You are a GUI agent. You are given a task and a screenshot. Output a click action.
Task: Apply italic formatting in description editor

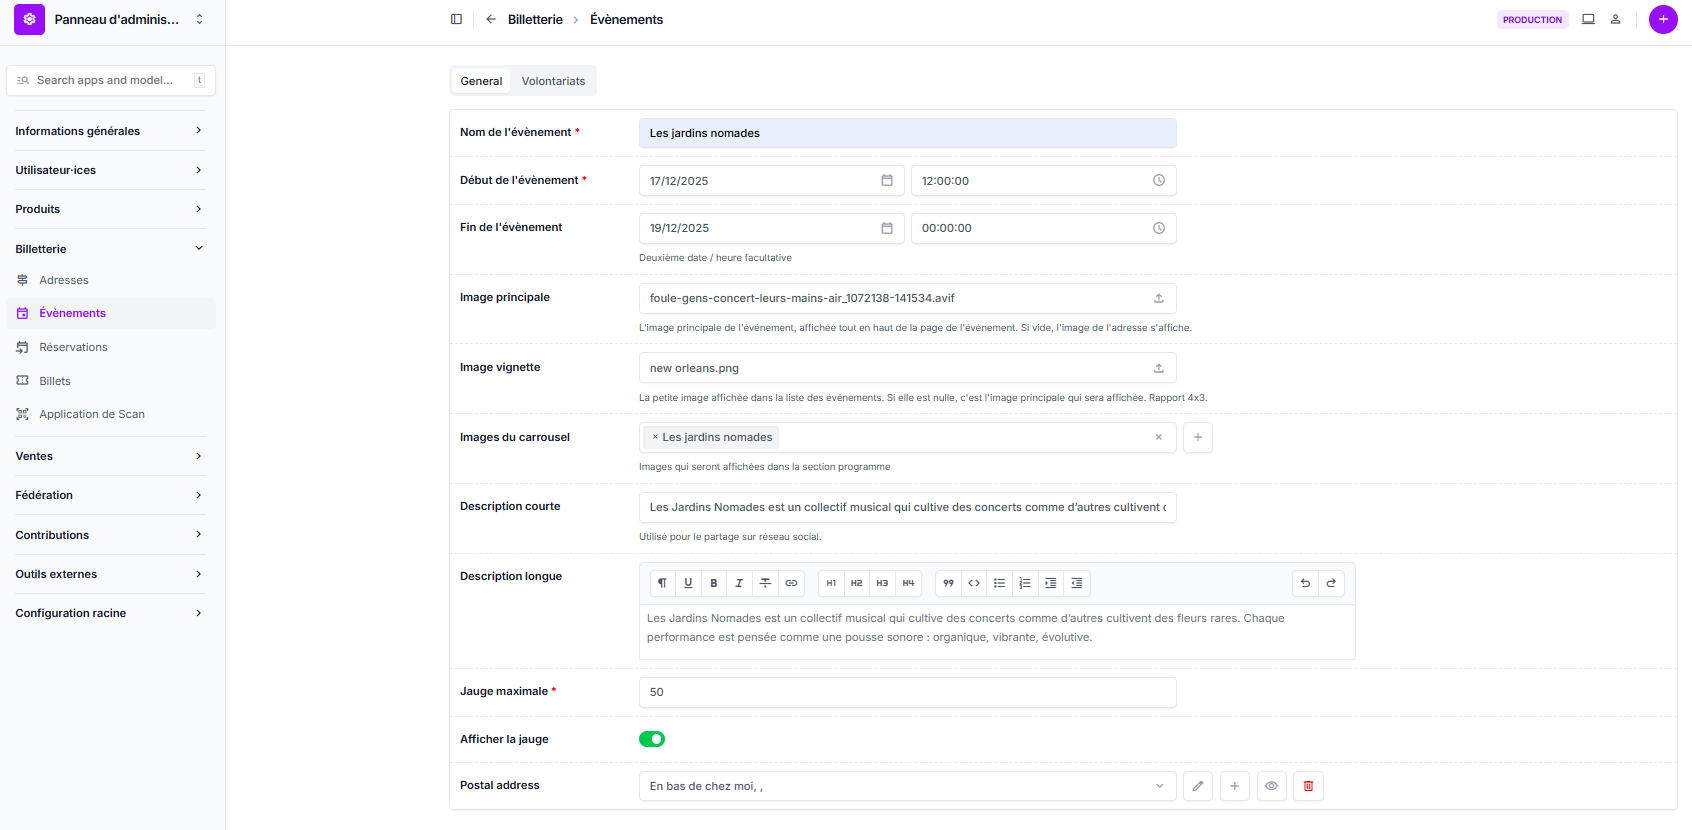739,583
